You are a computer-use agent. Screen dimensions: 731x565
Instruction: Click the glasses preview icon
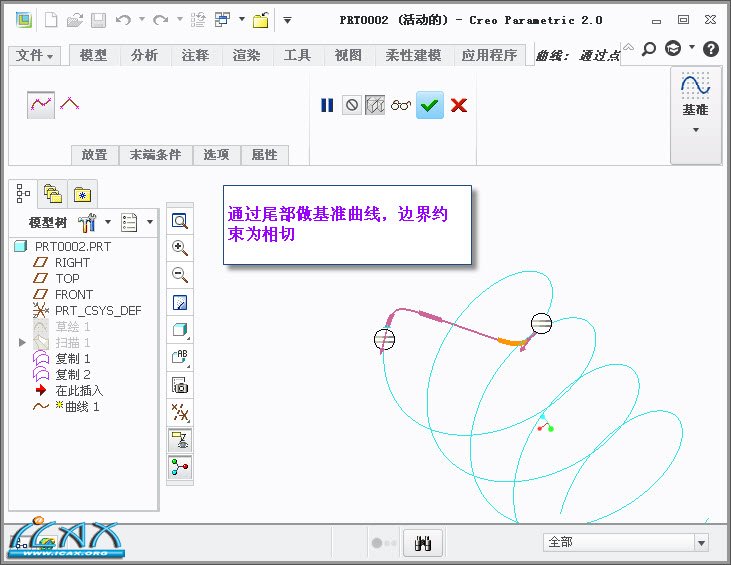(x=402, y=105)
